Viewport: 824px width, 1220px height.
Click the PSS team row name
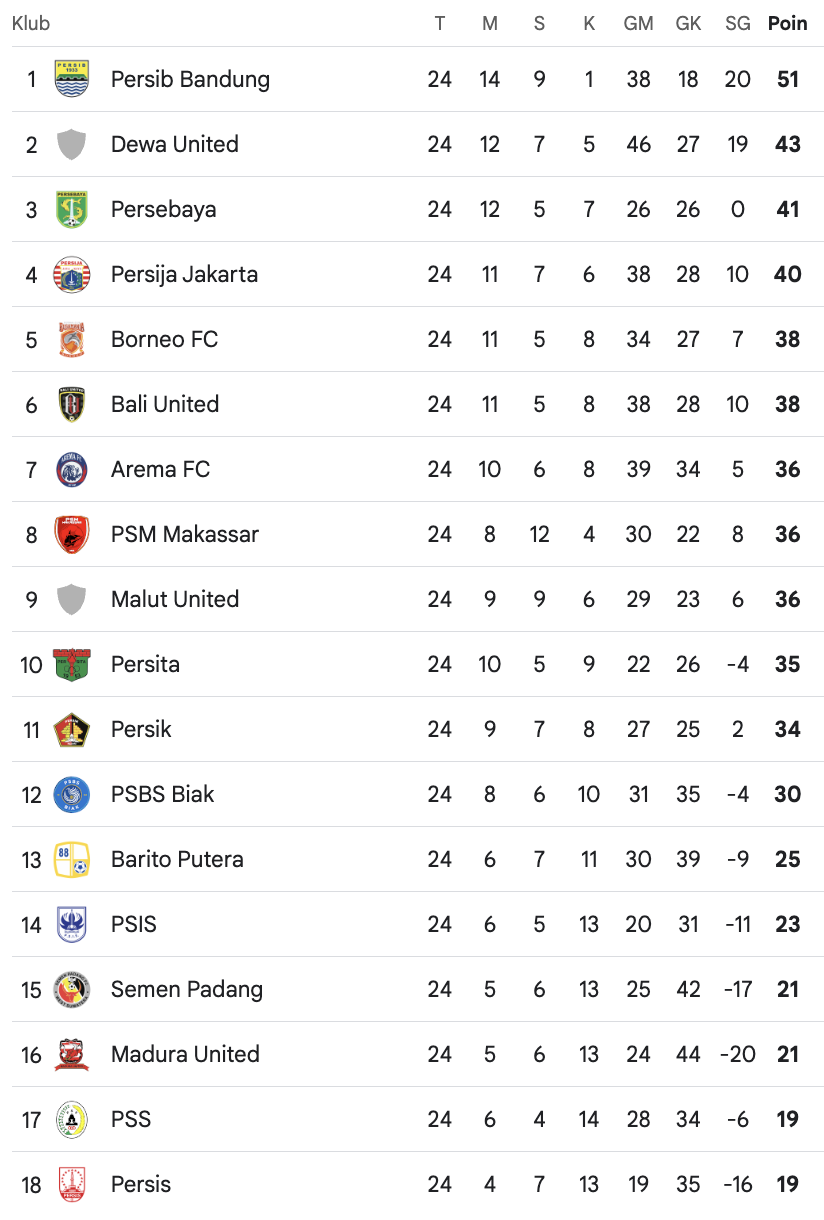131,1119
